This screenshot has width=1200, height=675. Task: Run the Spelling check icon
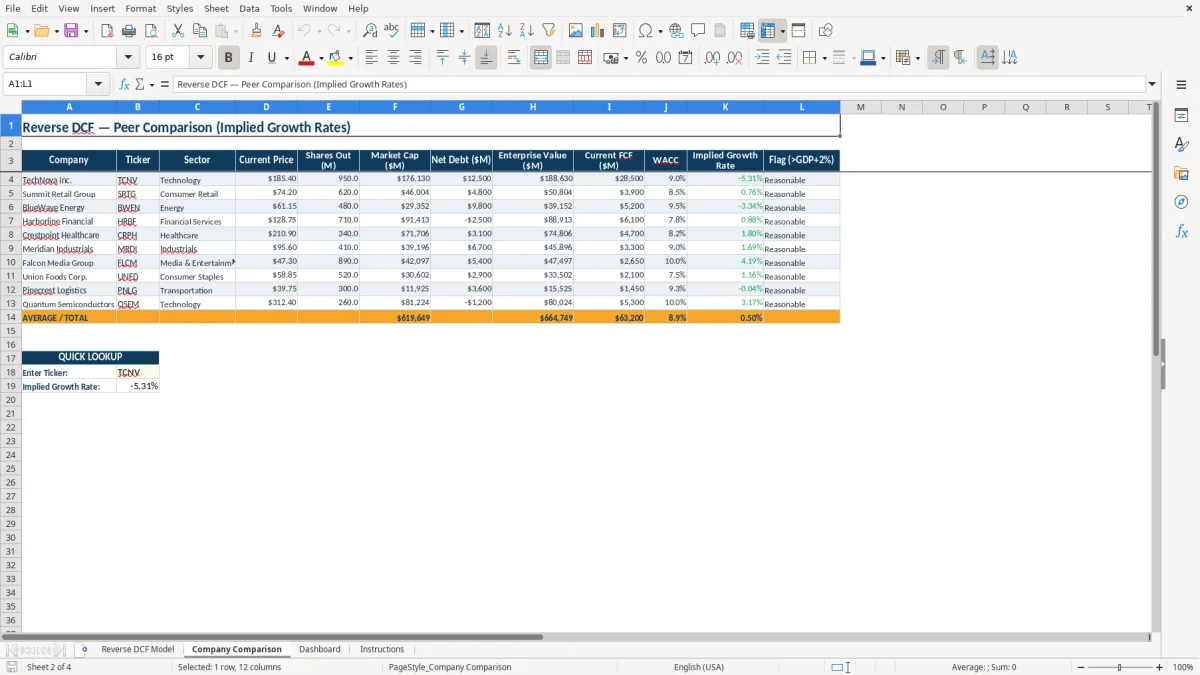point(391,31)
